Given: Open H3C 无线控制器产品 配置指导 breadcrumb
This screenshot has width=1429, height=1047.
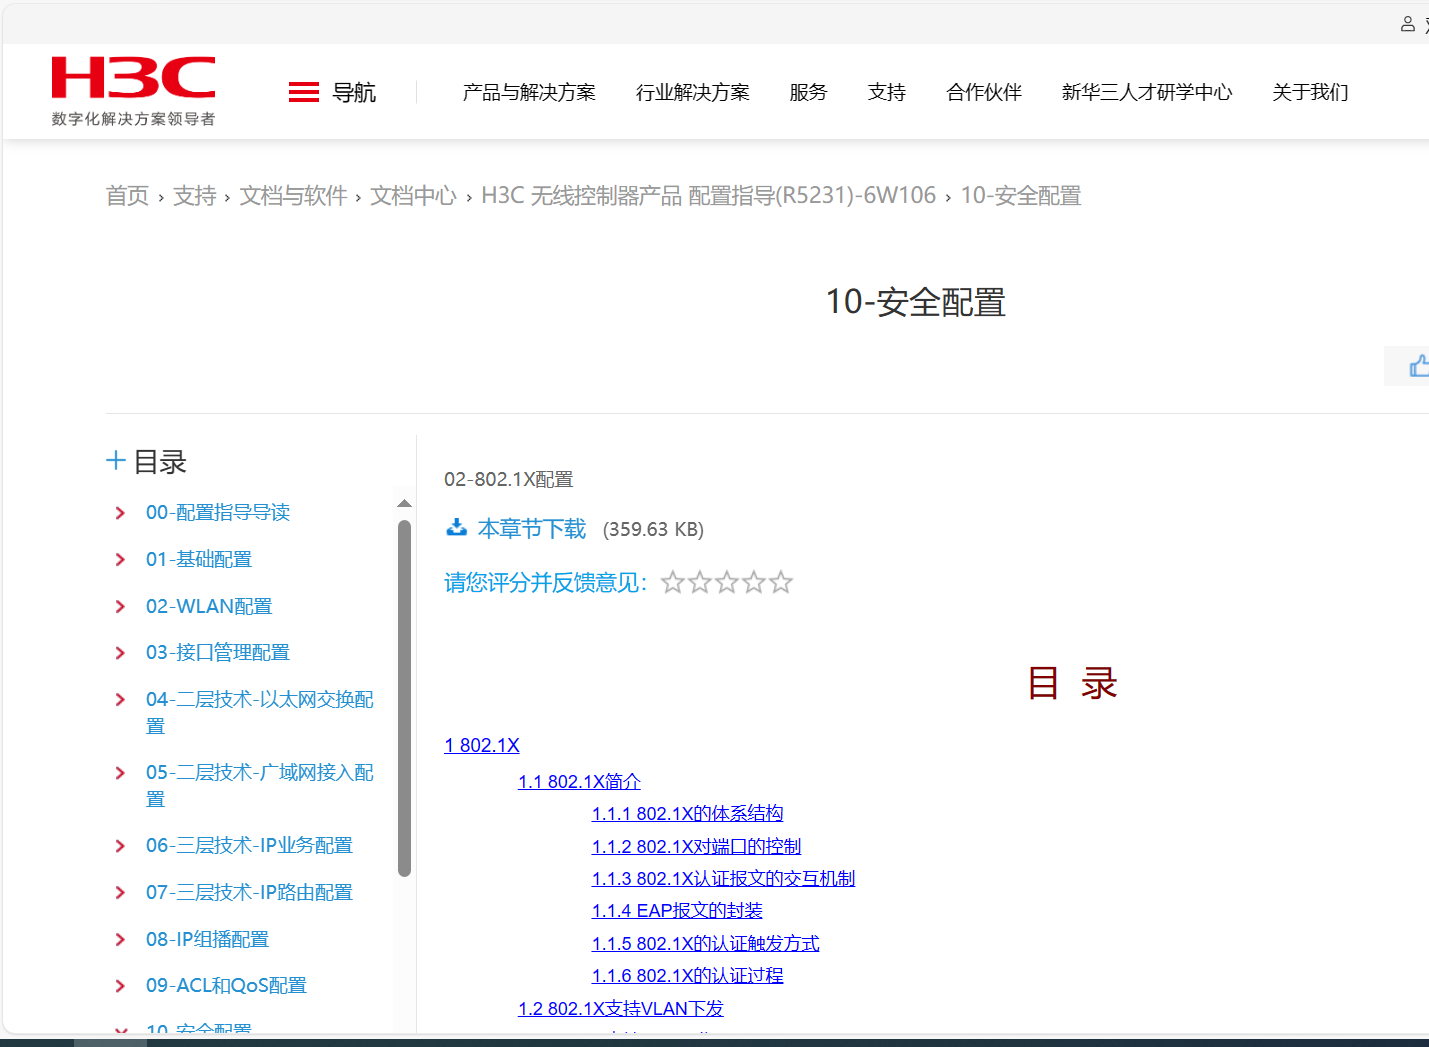Looking at the screenshot, I should click(x=708, y=195).
